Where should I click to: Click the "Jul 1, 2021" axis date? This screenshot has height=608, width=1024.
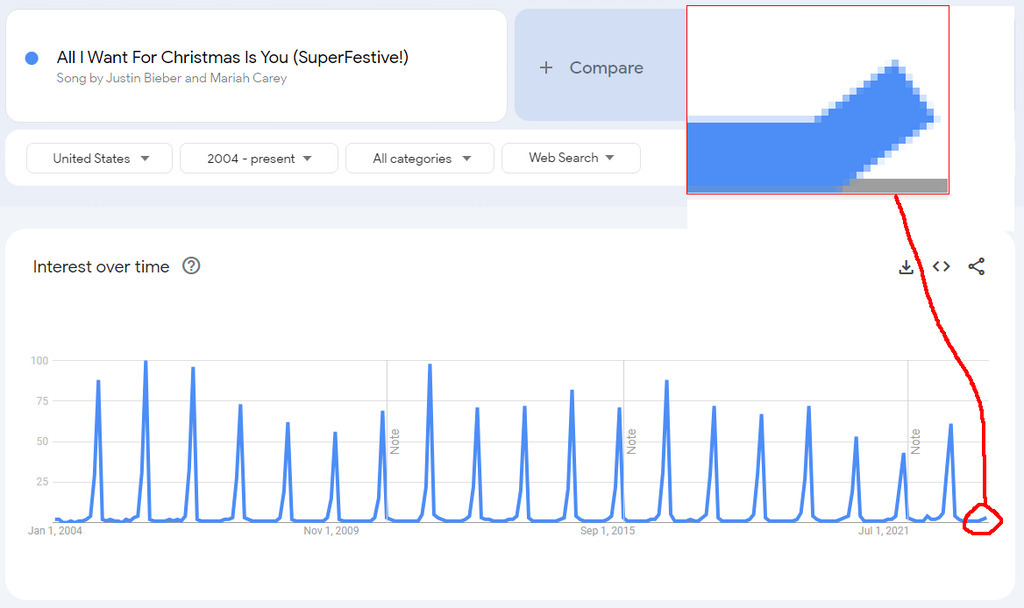click(x=884, y=531)
